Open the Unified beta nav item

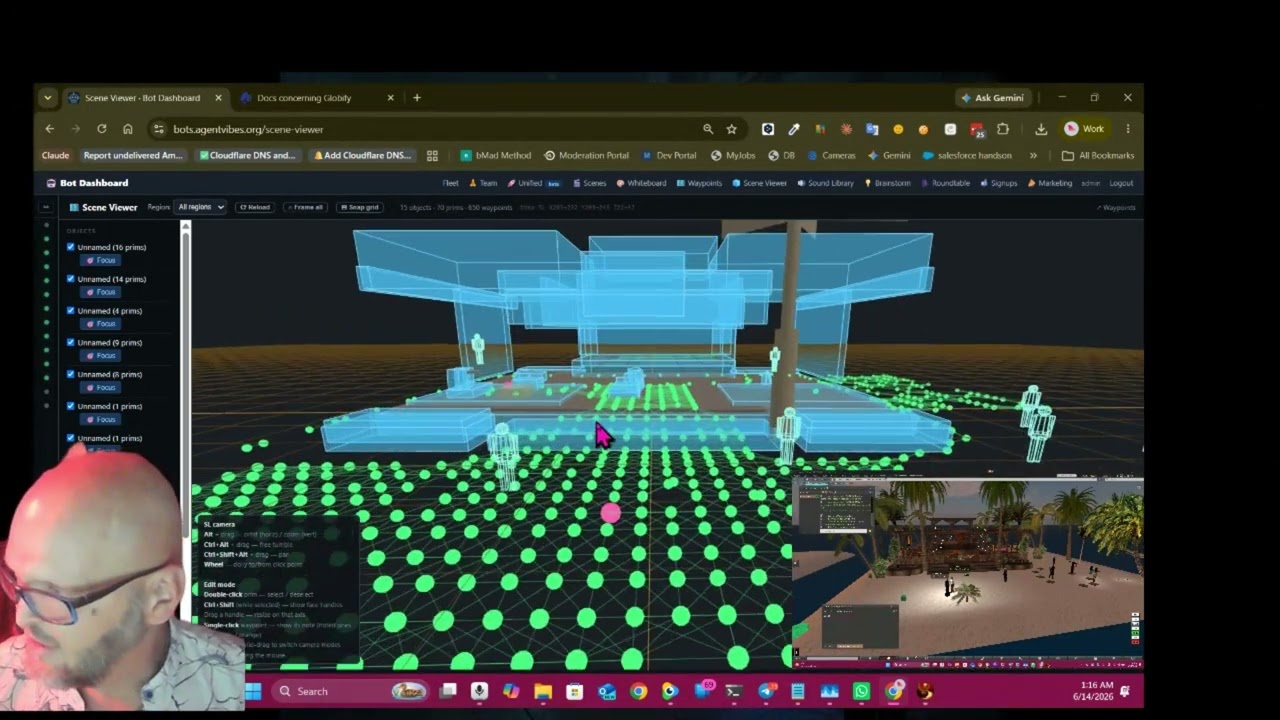click(x=534, y=183)
